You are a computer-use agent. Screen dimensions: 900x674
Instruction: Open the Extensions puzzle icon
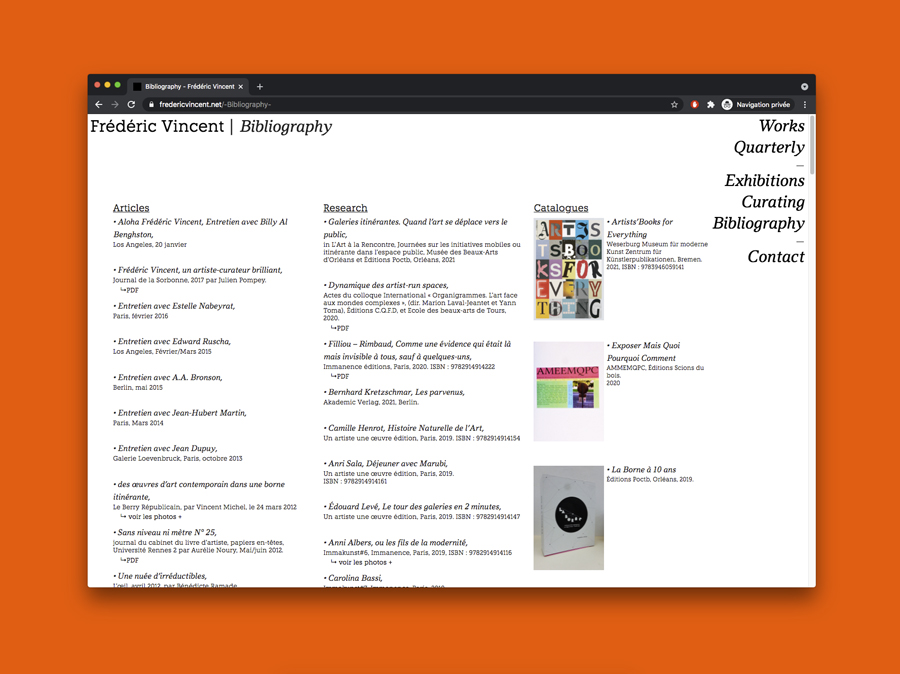(711, 104)
